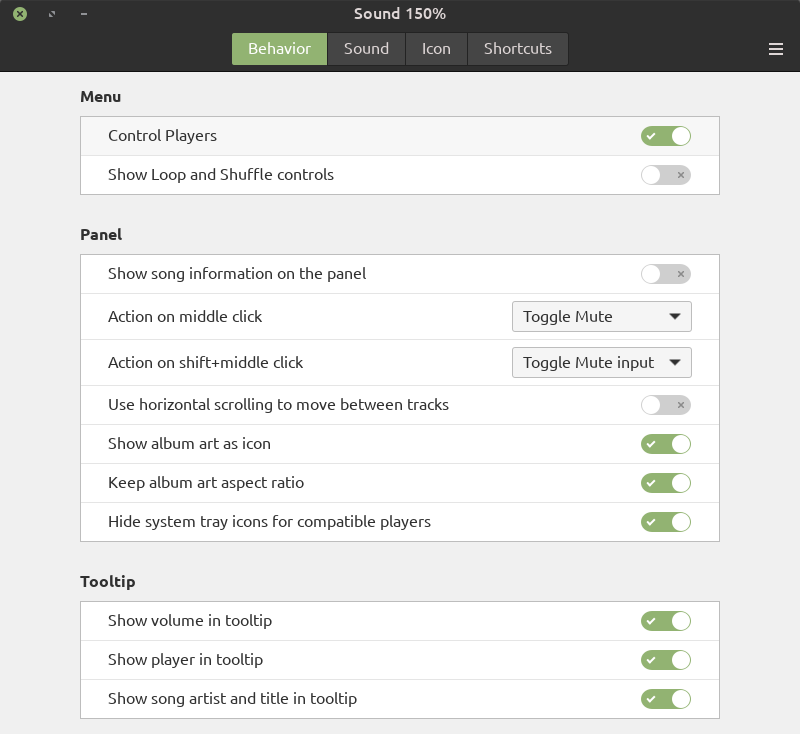
Task: Open the Icon tab
Action: pyautogui.click(x=436, y=49)
